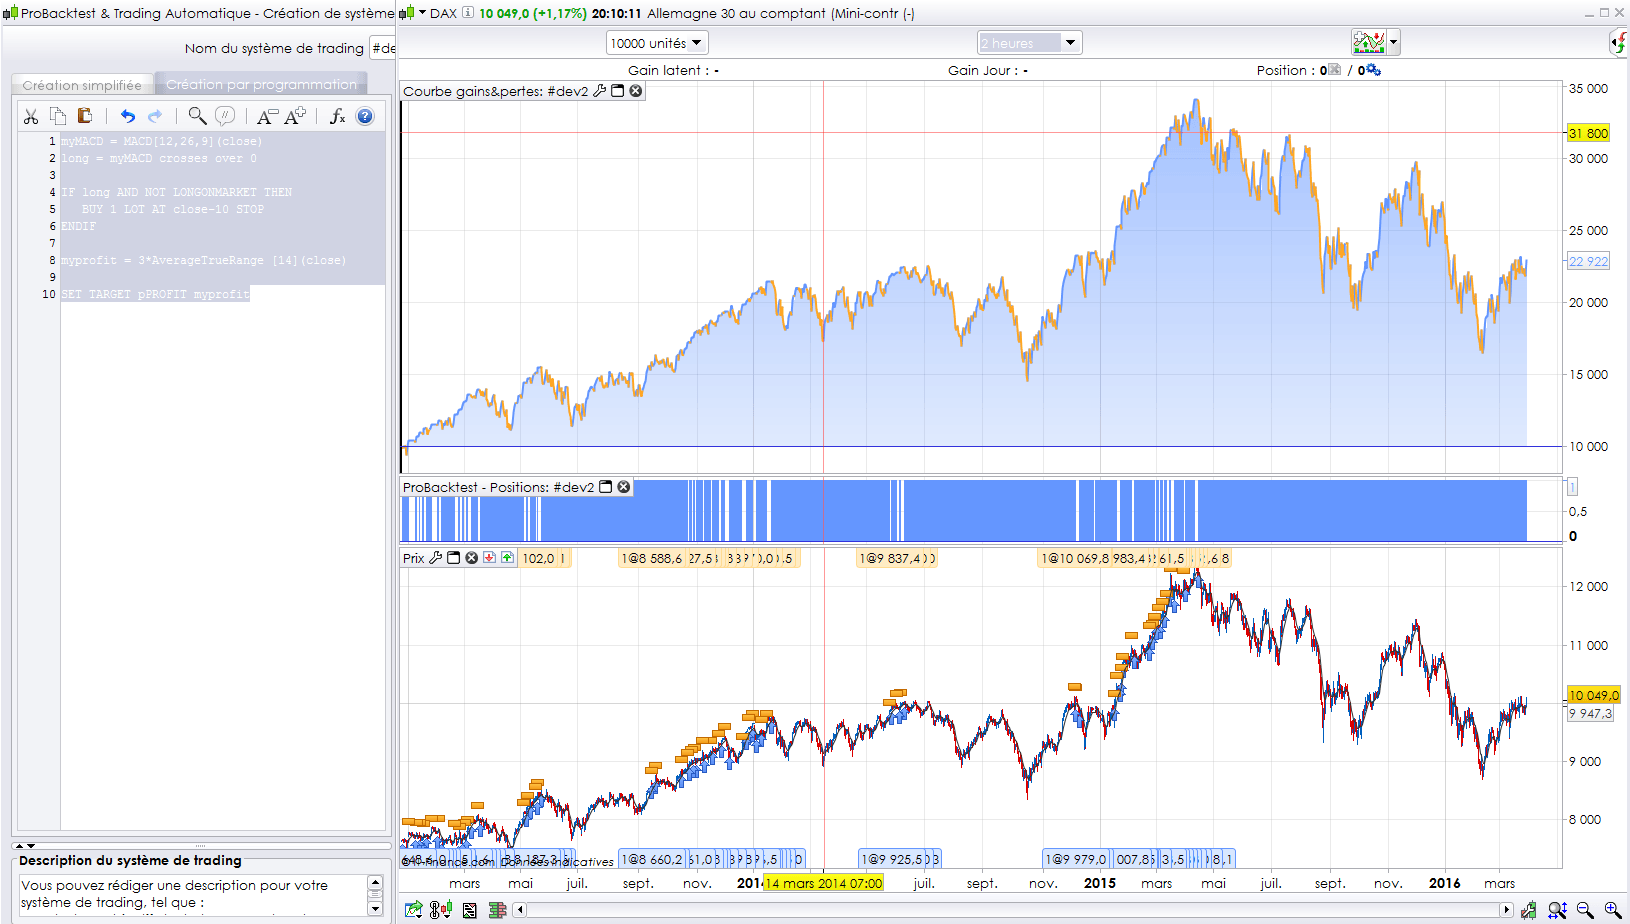
Task: Click the 1@8 660,2 trade label
Action: (652, 859)
